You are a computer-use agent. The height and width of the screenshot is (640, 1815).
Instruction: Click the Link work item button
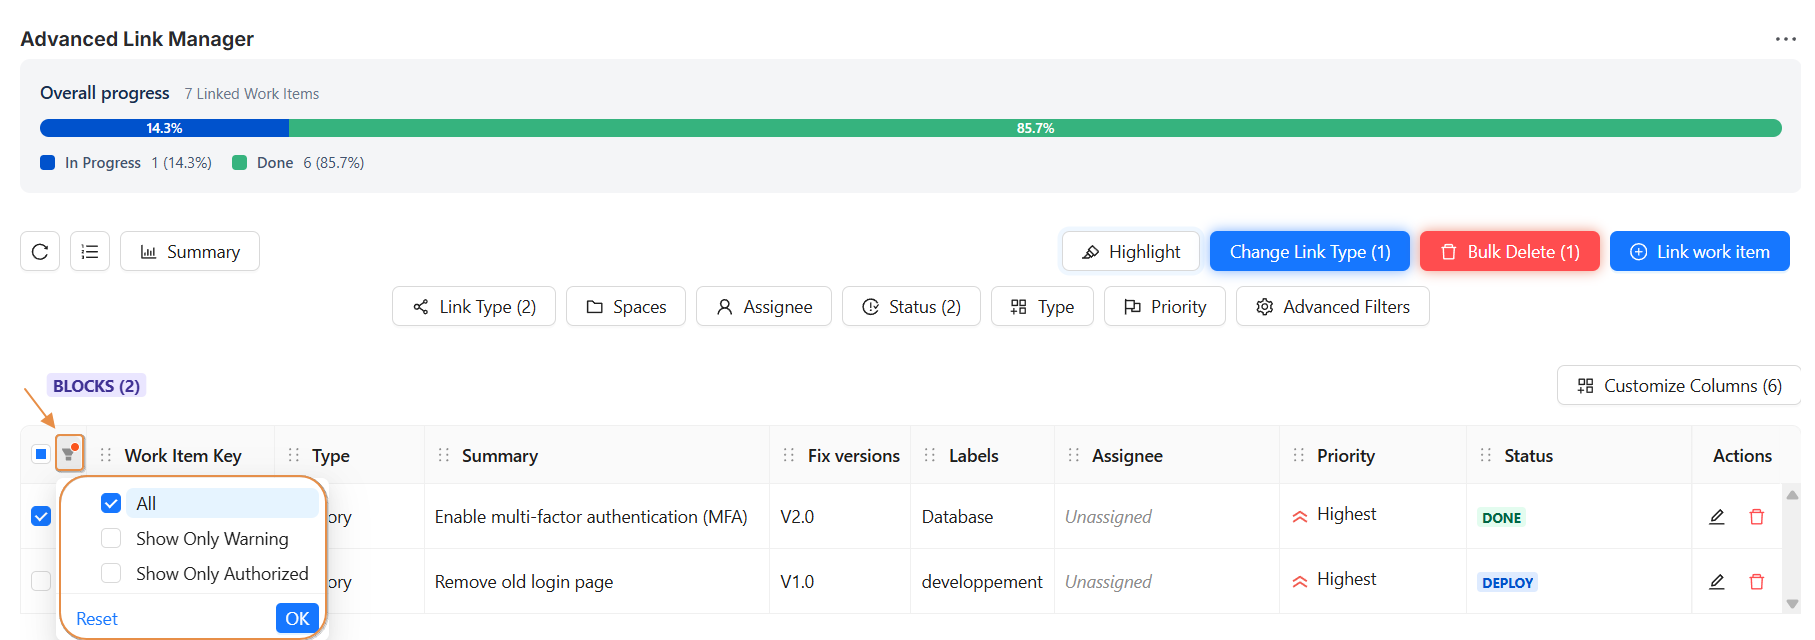(x=1699, y=252)
